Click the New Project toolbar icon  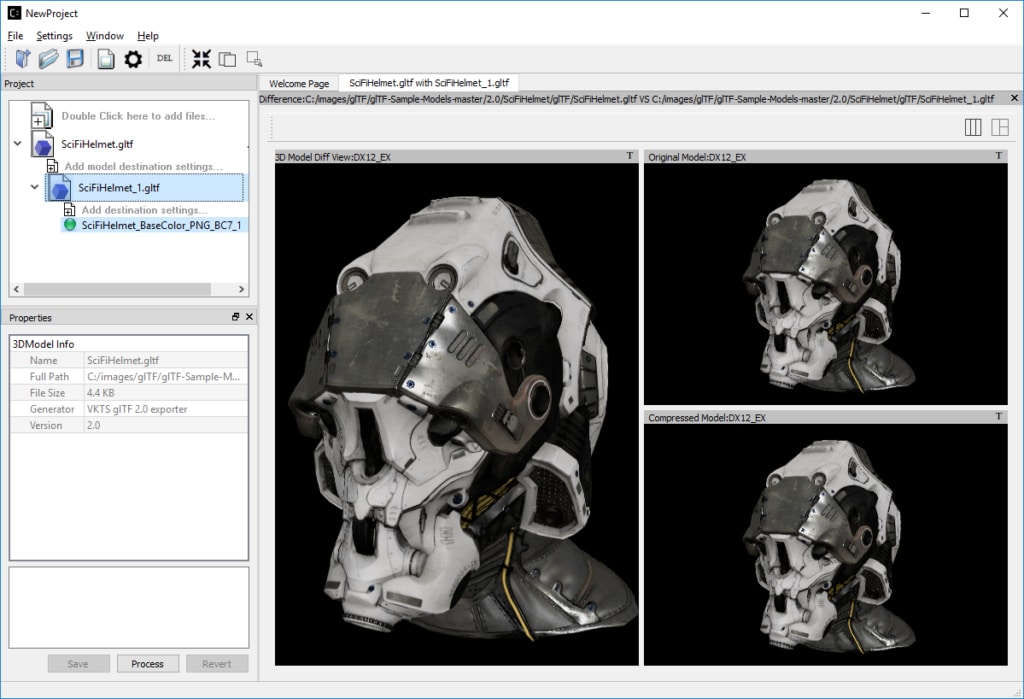23,59
